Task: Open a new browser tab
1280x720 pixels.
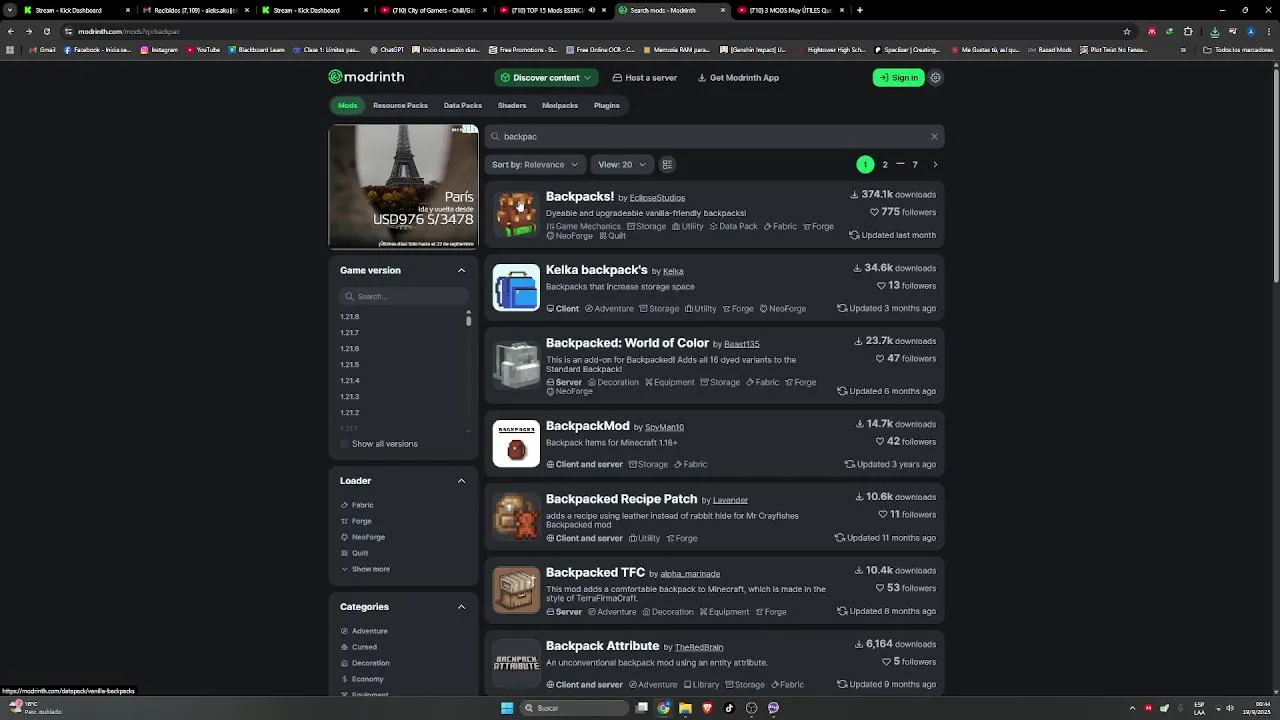Action: (x=860, y=10)
